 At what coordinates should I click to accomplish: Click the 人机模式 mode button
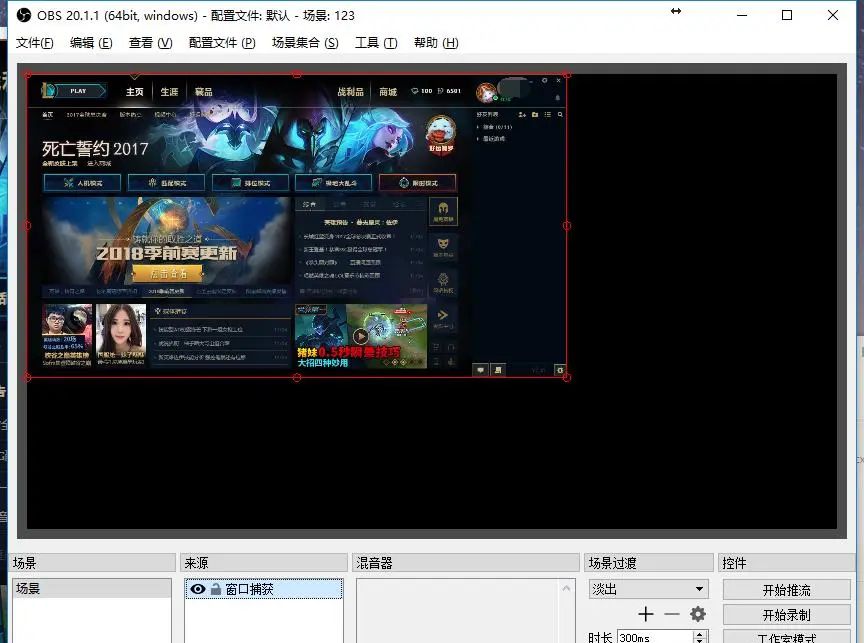82,183
